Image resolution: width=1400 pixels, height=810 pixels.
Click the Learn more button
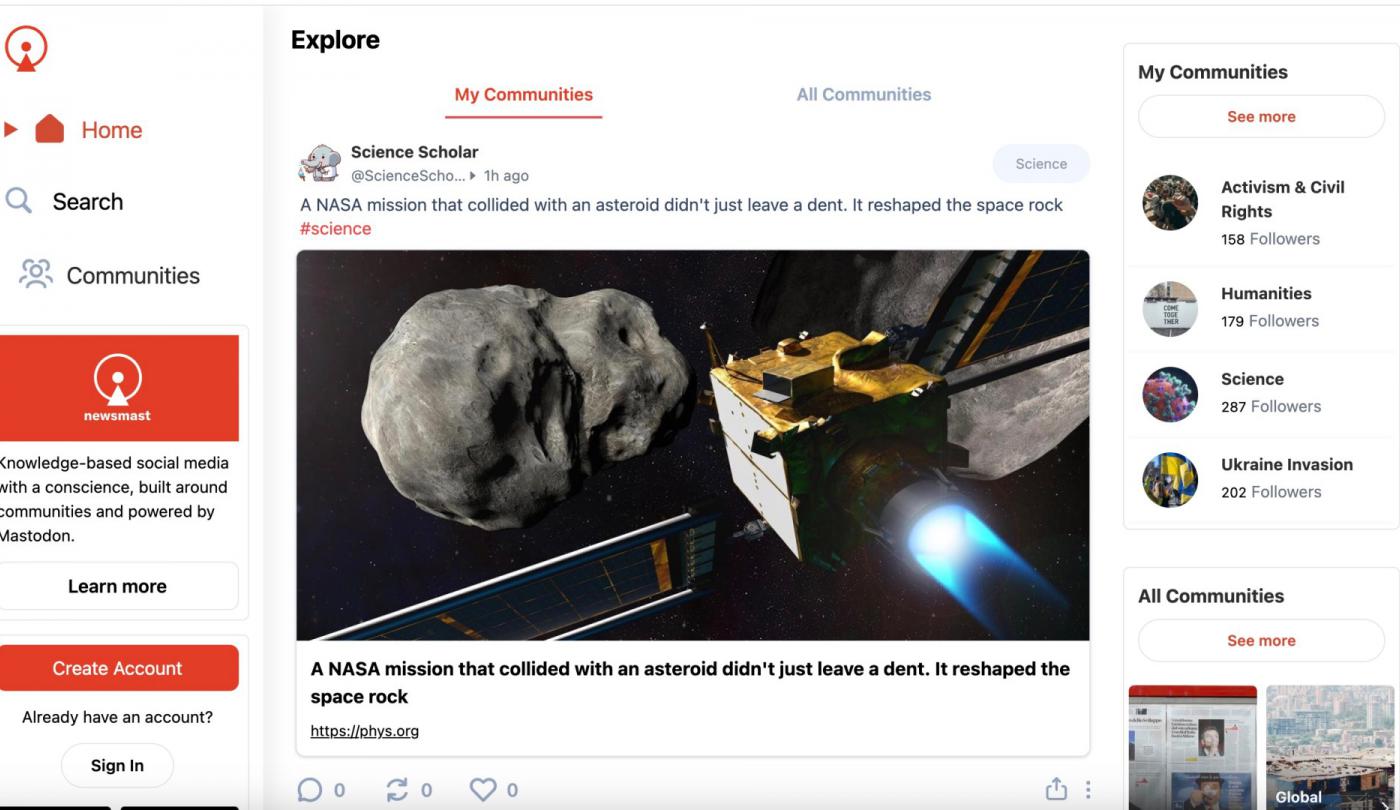coord(117,586)
